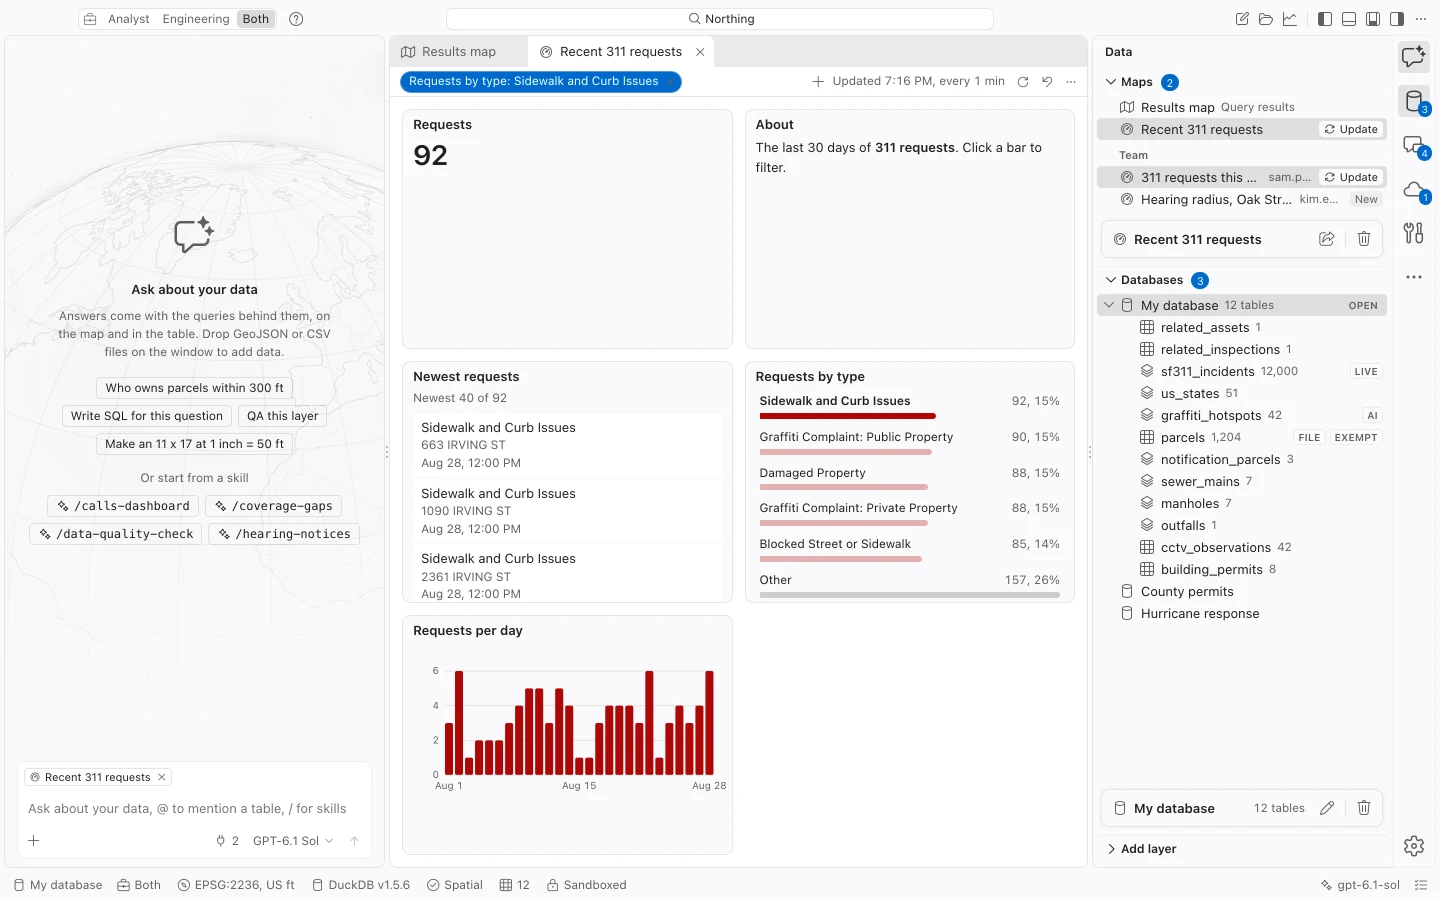Click the plus icon beside the Updated timestamp
The height and width of the screenshot is (900, 1440).
click(818, 82)
